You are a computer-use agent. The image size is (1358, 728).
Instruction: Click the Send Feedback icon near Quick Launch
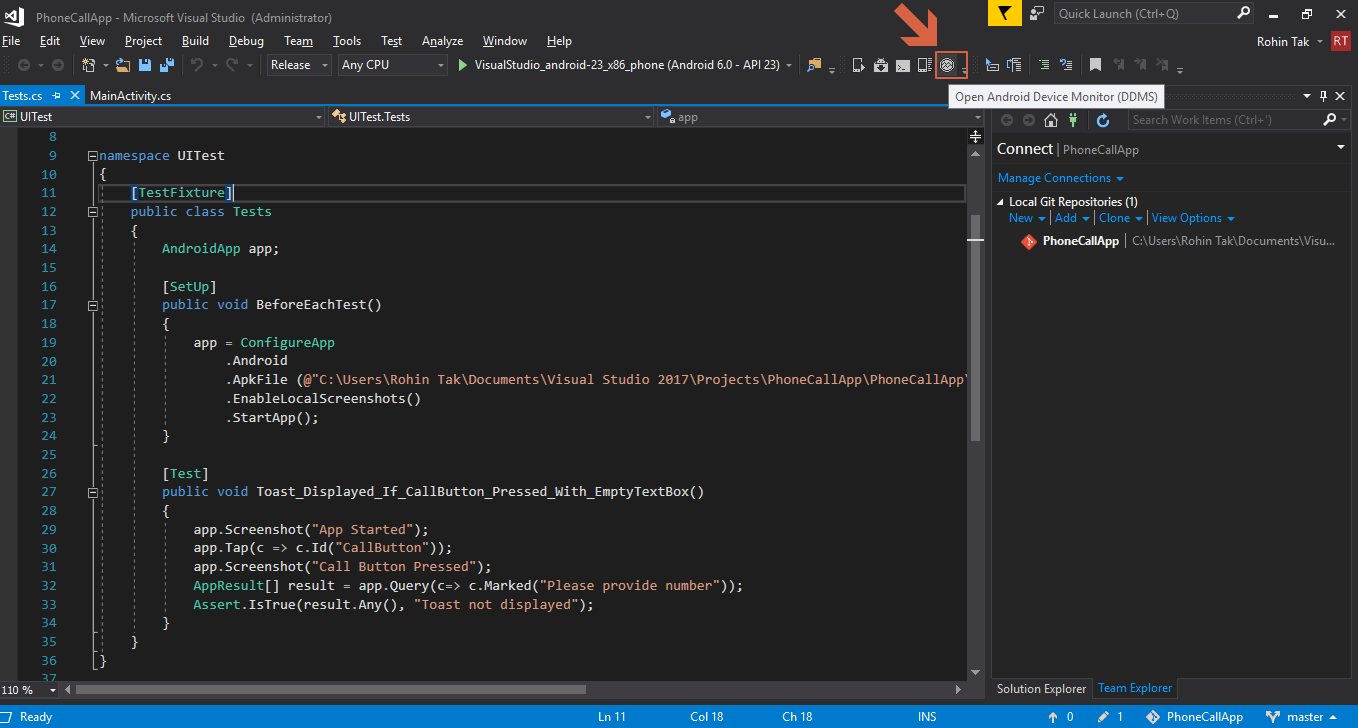coord(1038,13)
